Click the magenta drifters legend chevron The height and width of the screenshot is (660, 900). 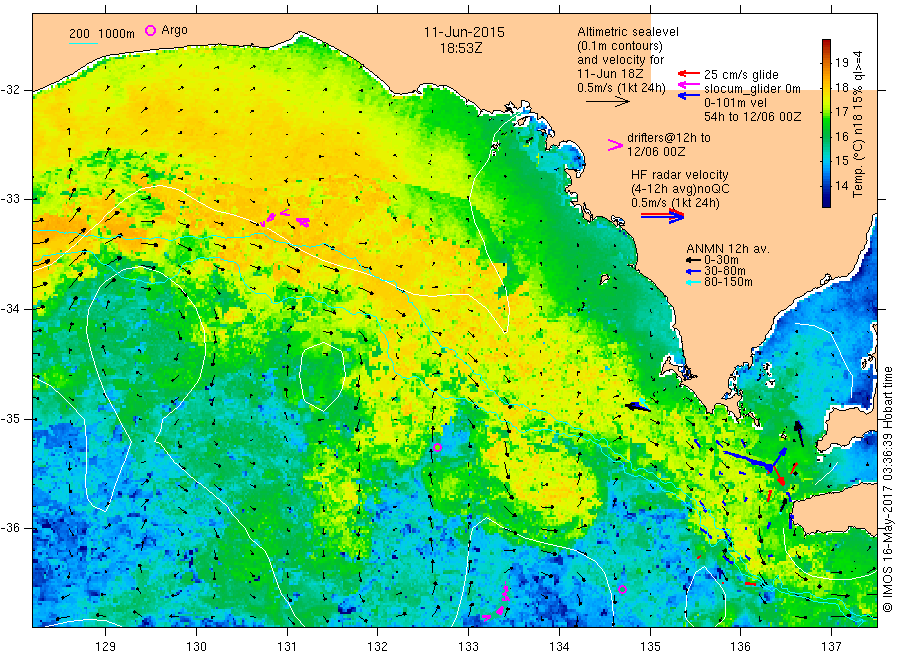(x=615, y=145)
